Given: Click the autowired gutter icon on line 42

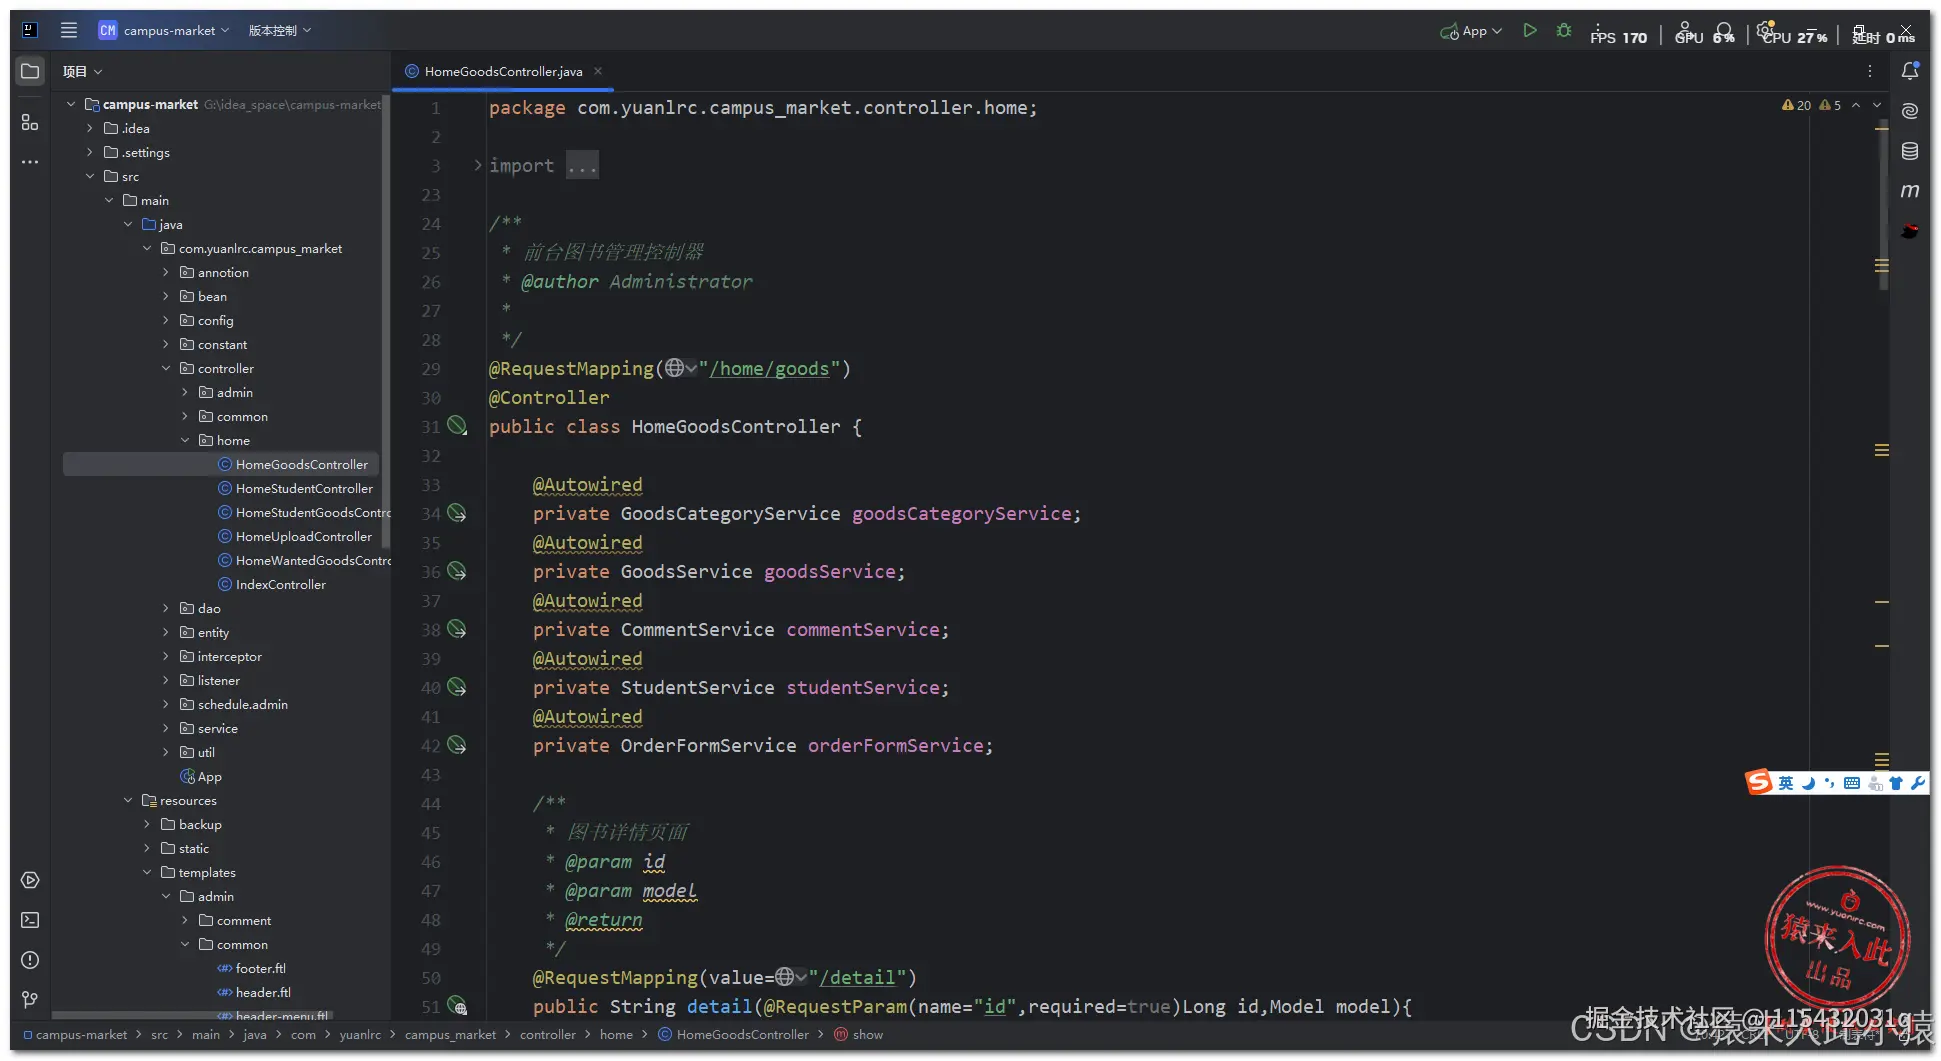Looking at the screenshot, I should click(x=457, y=745).
